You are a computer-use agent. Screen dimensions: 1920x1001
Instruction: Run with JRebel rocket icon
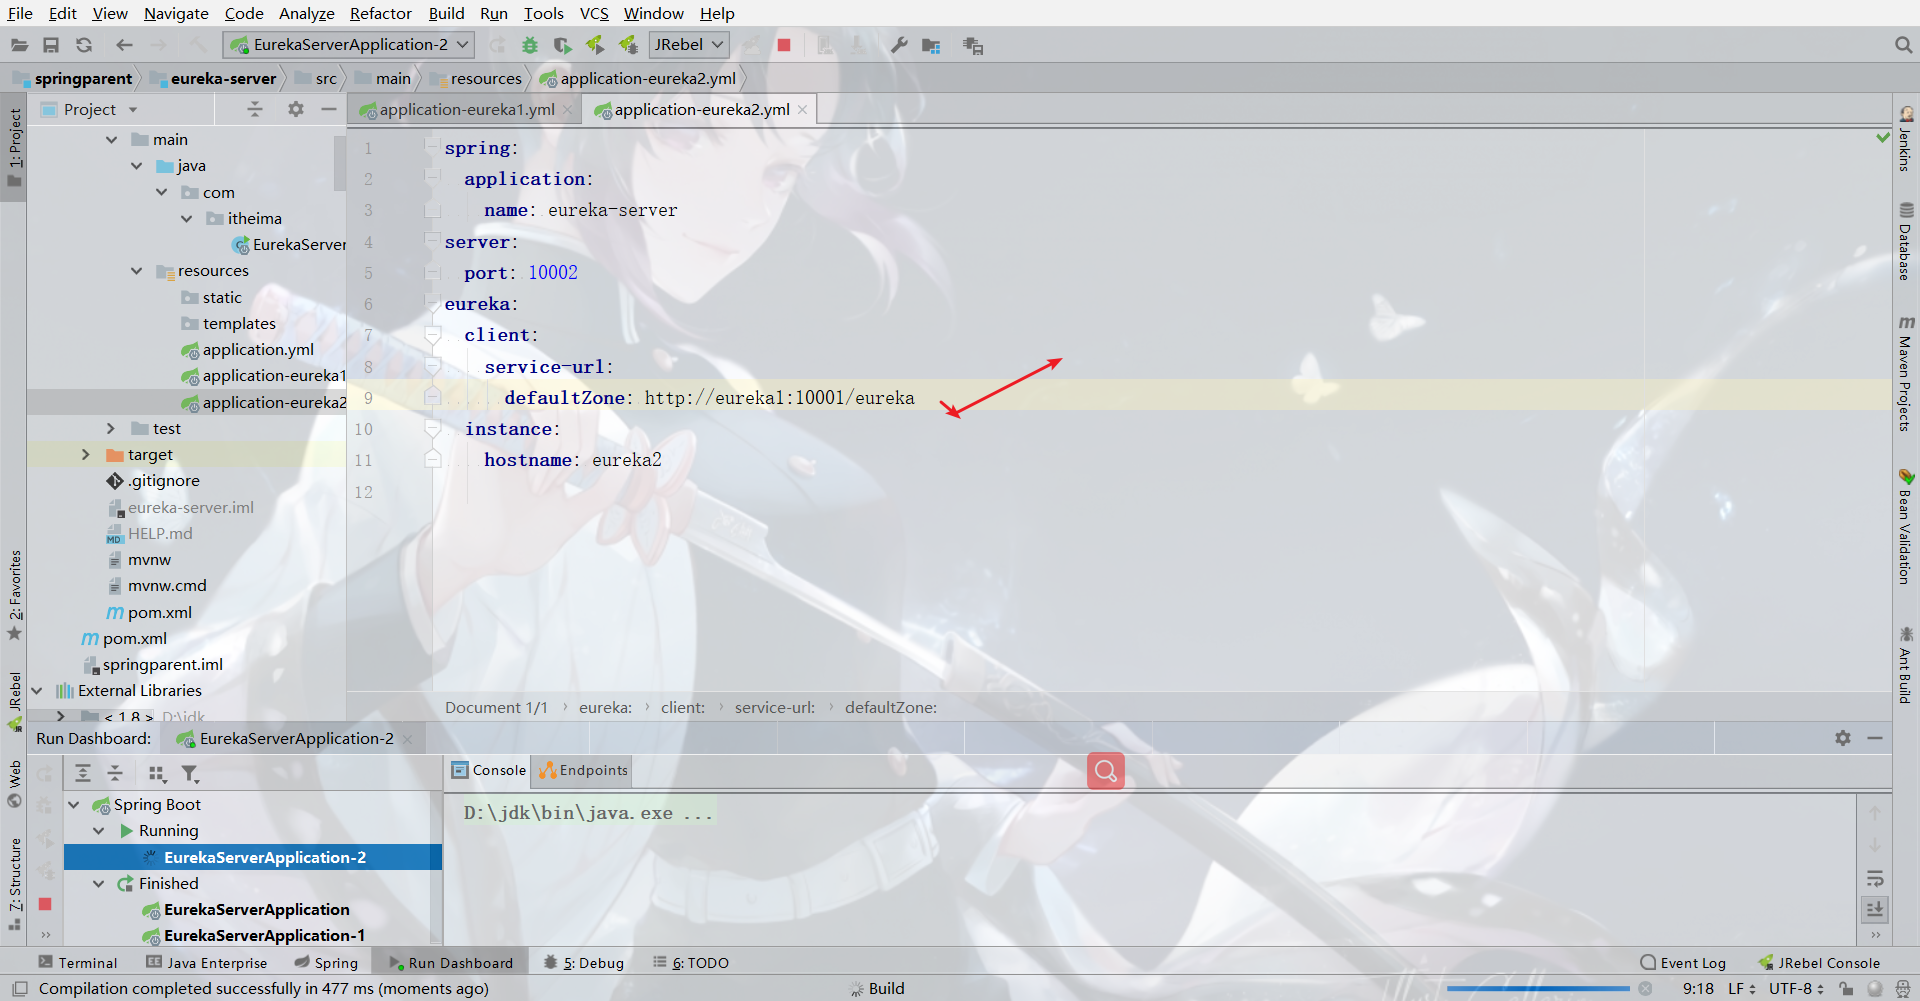tap(595, 45)
